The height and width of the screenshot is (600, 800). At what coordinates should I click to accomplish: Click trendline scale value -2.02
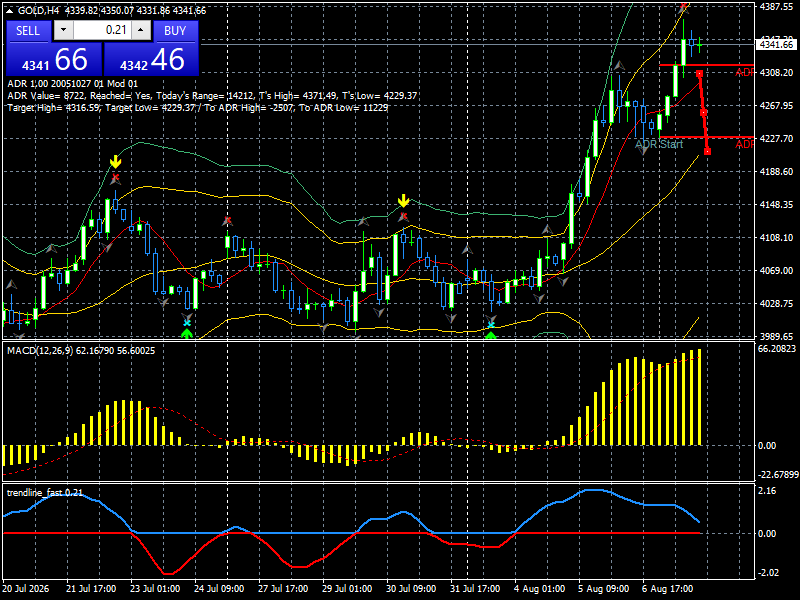tap(768, 572)
